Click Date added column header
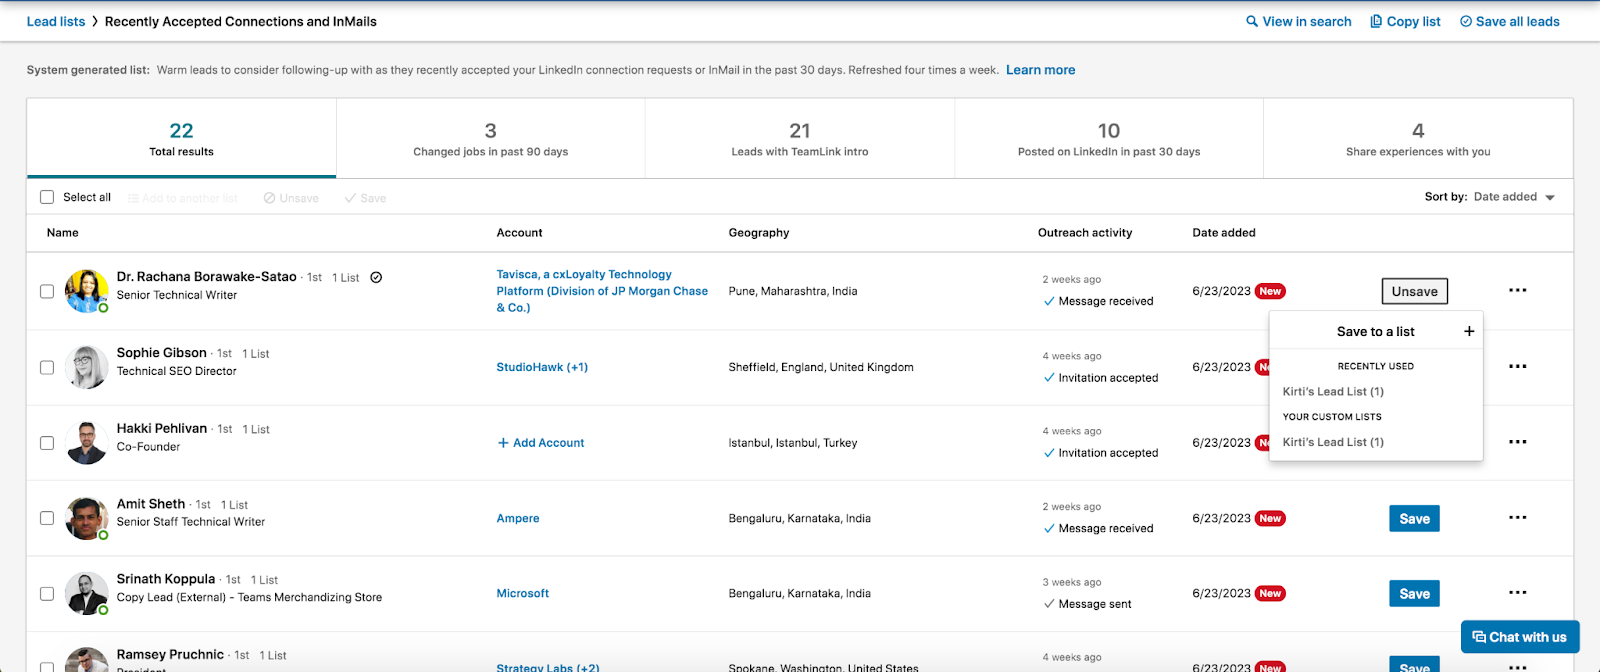The height and width of the screenshot is (672, 1600). [1224, 232]
